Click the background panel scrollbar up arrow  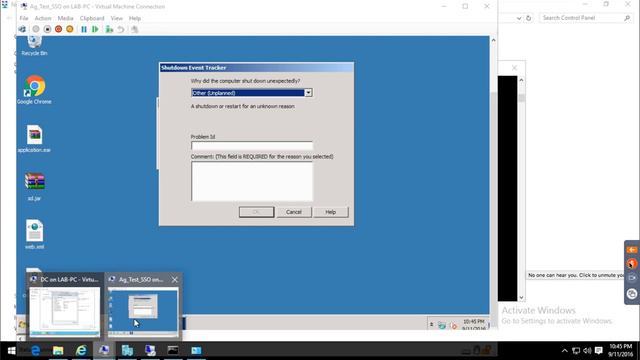521,80
